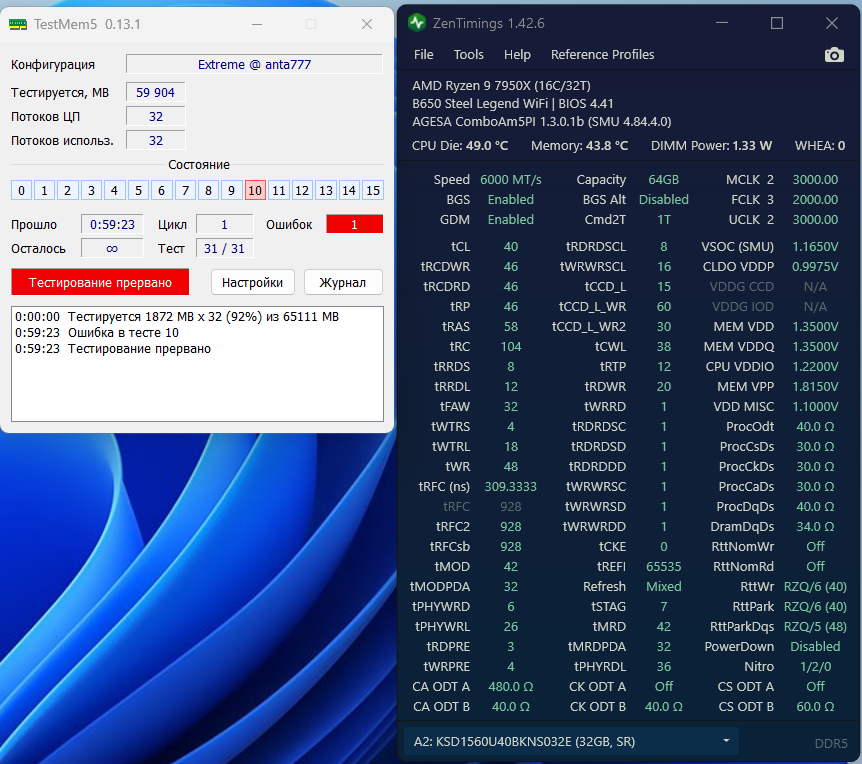Click the tREFI value 65535
This screenshot has height=764, width=862.
coord(664,567)
